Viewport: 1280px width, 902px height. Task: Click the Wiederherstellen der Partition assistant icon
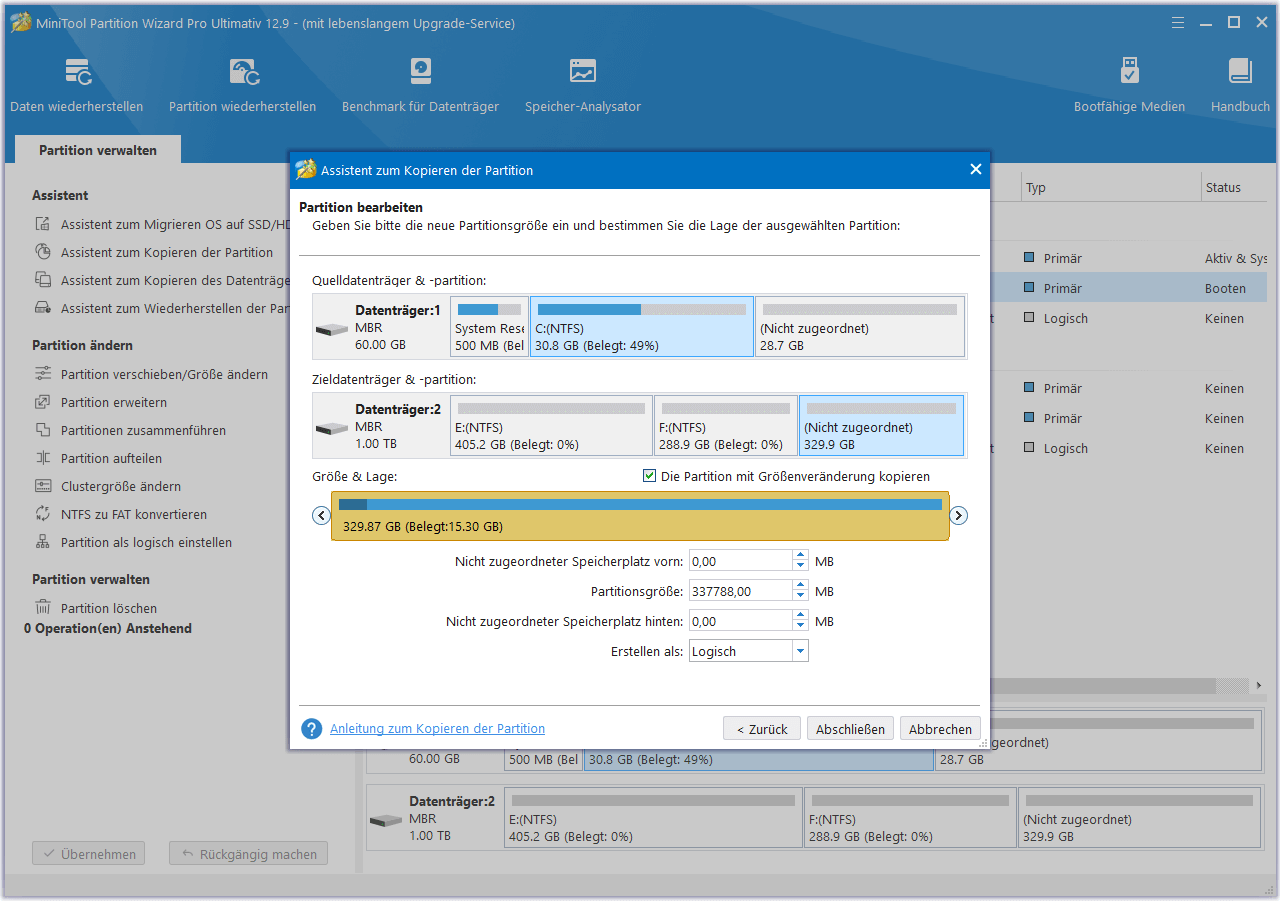pos(43,308)
